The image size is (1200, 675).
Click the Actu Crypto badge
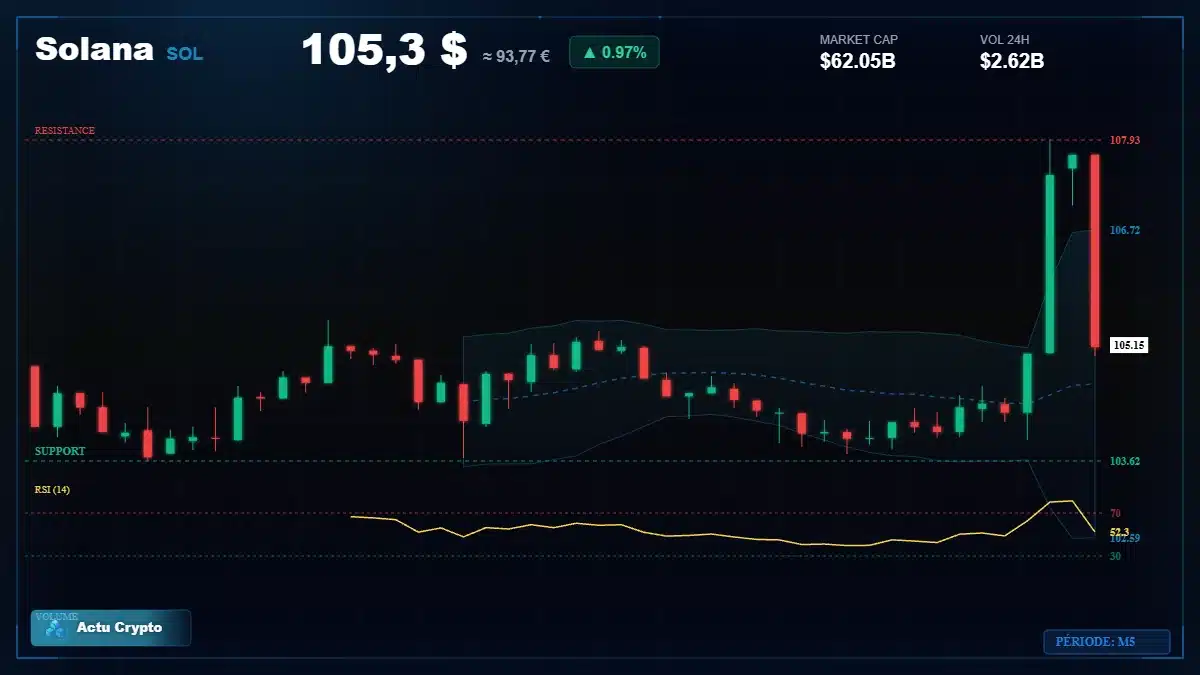pyautogui.click(x=110, y=628)
